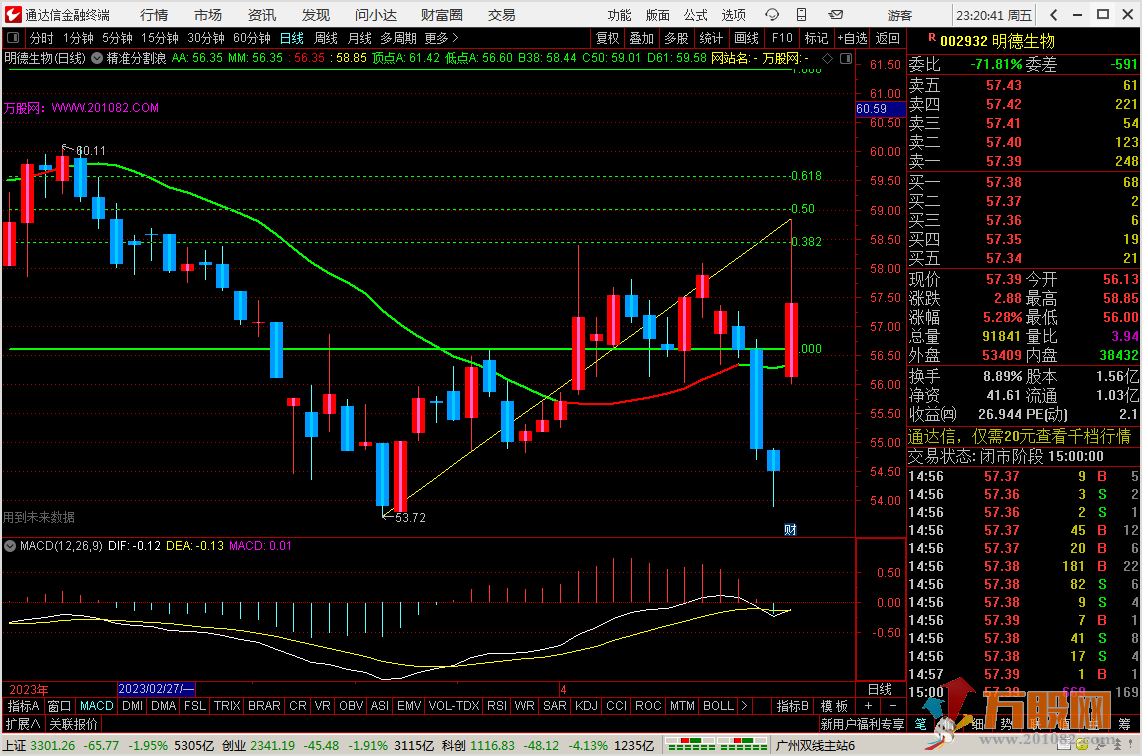Collapse the 精准分割浪 indicator circle toggle
Viewport: 1142px width, 756px height.
click(x=97, y=58)
